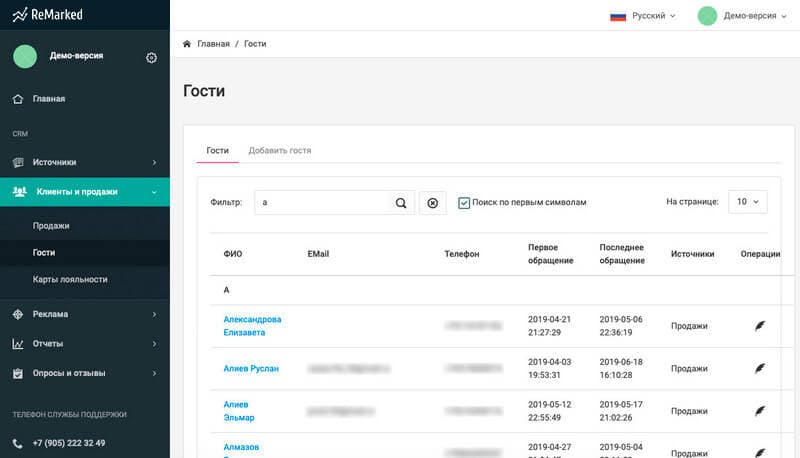The image size is (800, 458).
Task: Open Карты лояльности in the sidebar
Action: pos(70,279)
